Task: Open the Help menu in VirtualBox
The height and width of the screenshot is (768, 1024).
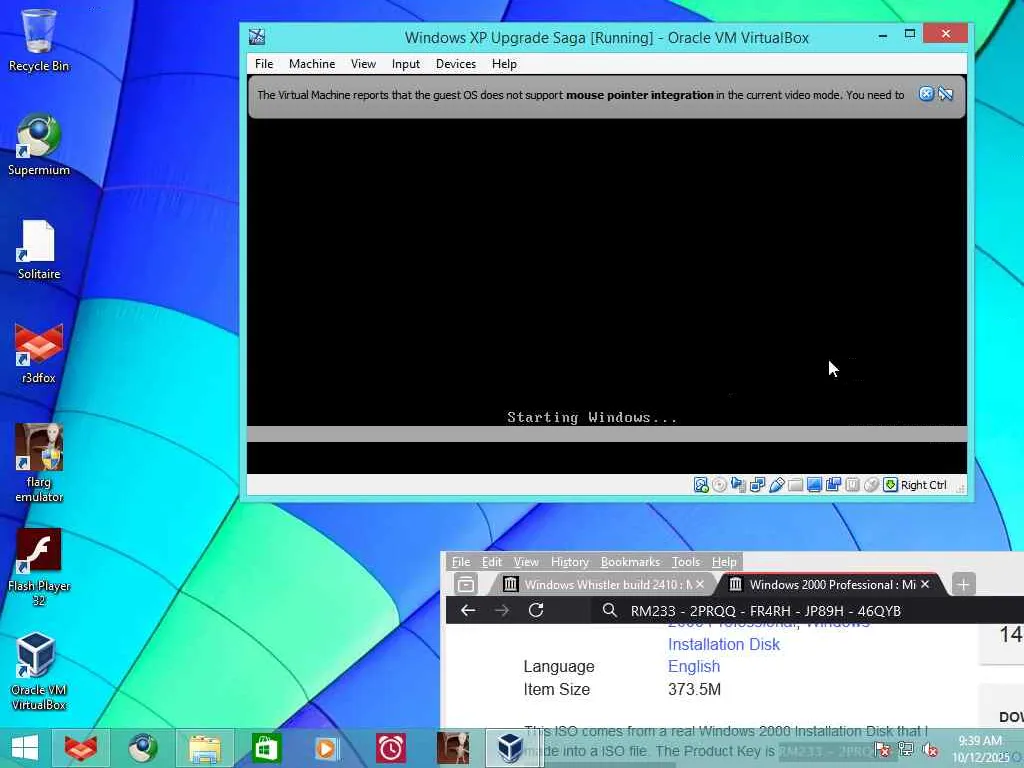Action: (x=504, y=64)
